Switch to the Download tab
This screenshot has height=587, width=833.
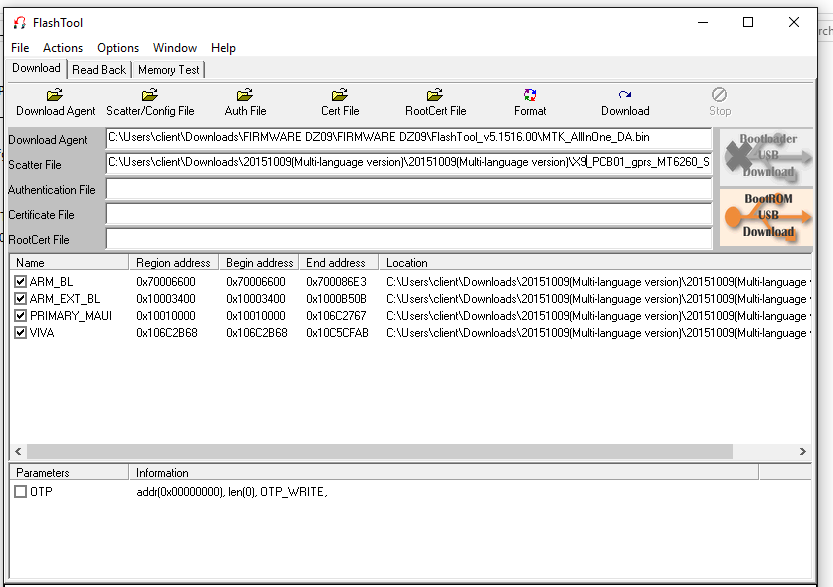[36, 68]
